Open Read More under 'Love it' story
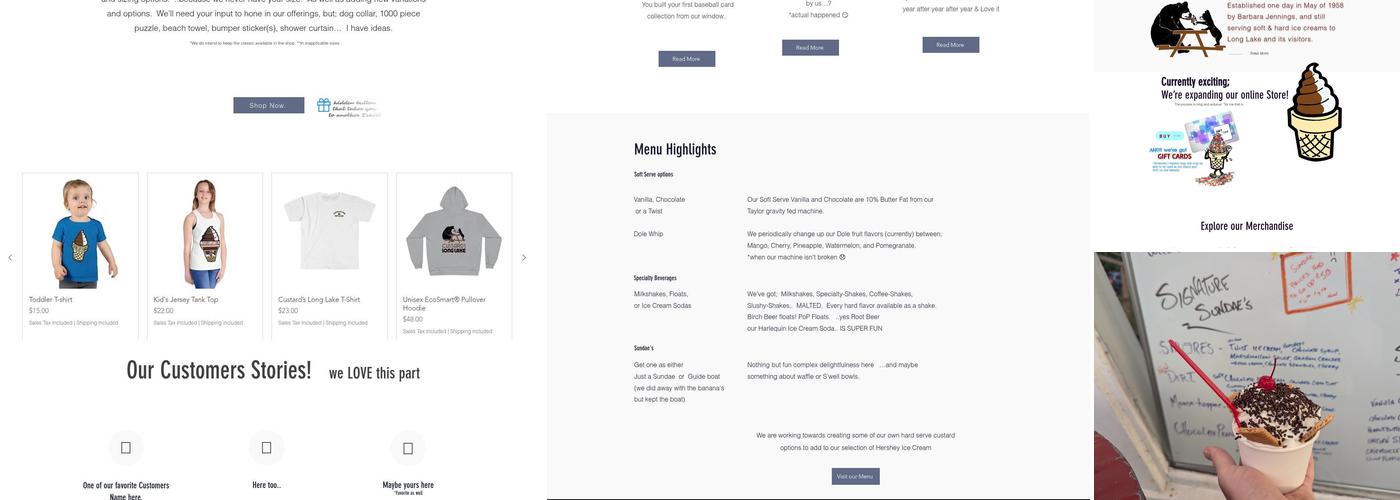The image size is (1400, 500). click(x=950, y=44)
